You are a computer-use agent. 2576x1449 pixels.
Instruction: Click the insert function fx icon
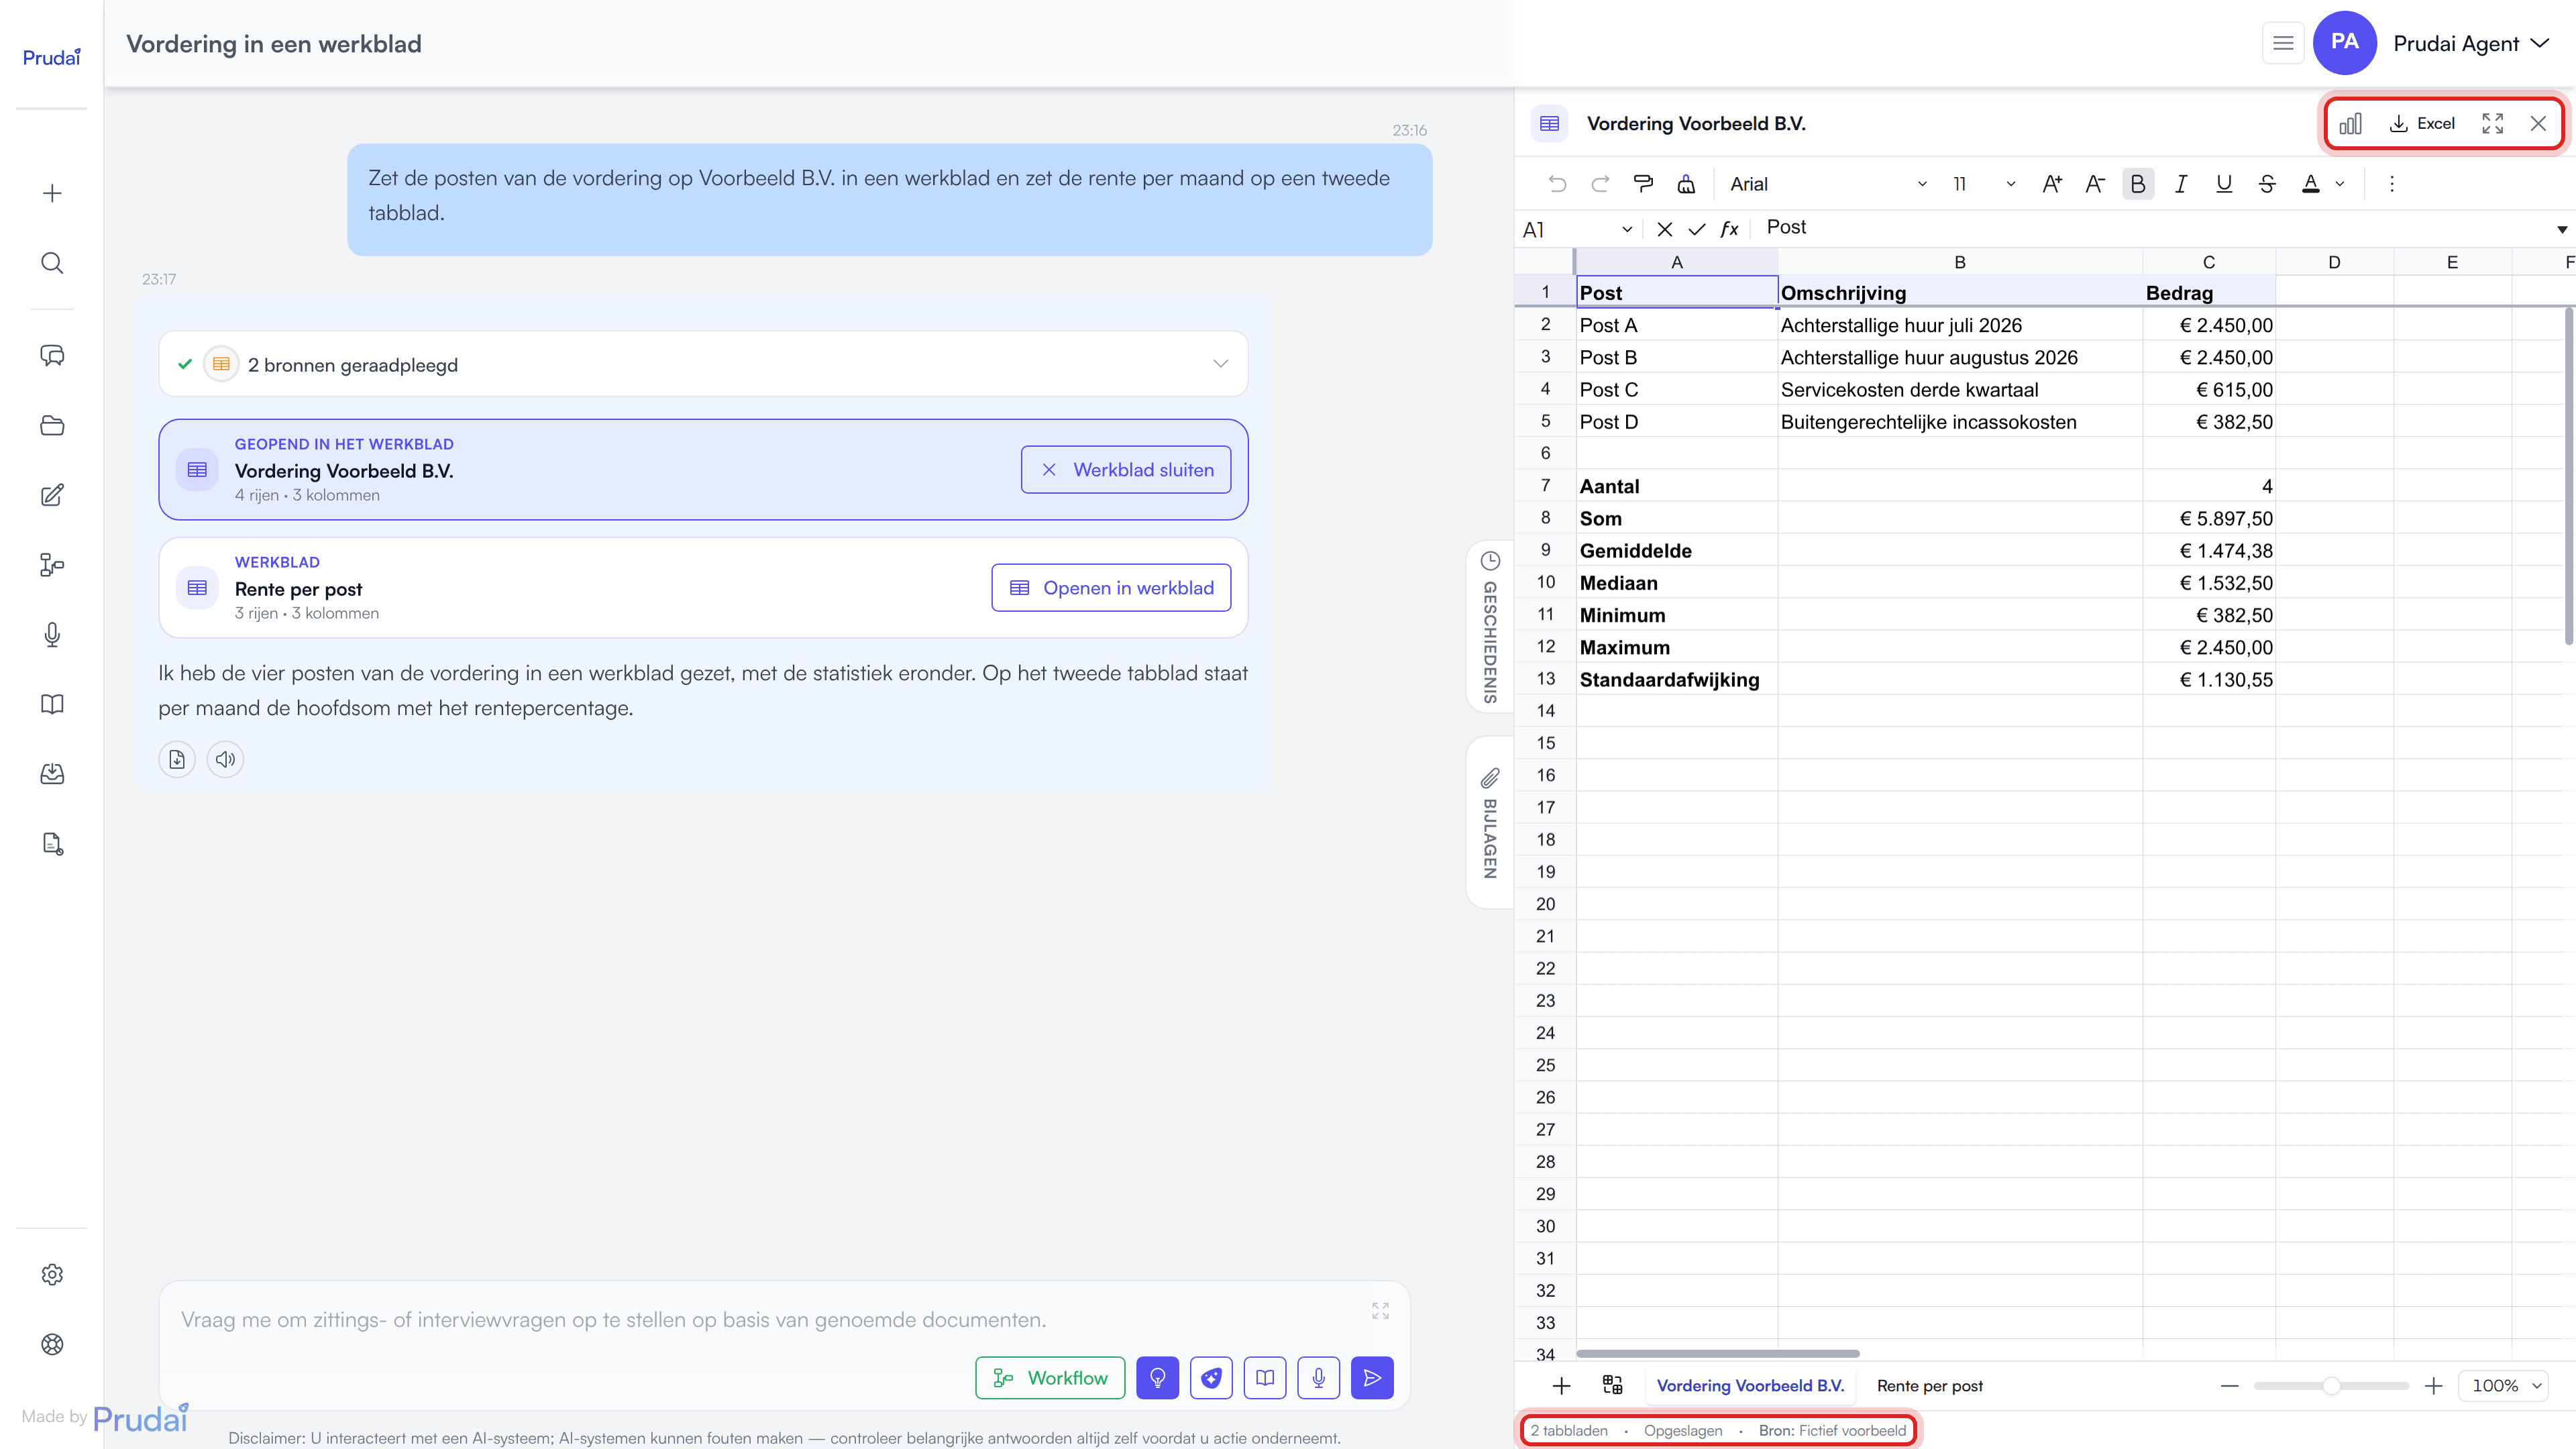pos(1729,230)
